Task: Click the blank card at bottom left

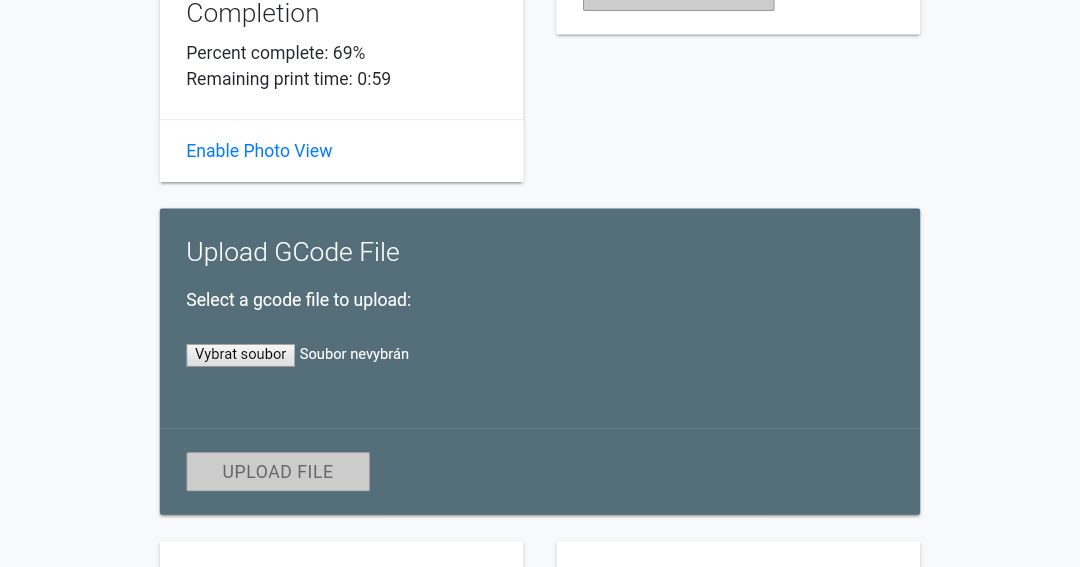Action: pyautogui.click(x=341, y=554)
